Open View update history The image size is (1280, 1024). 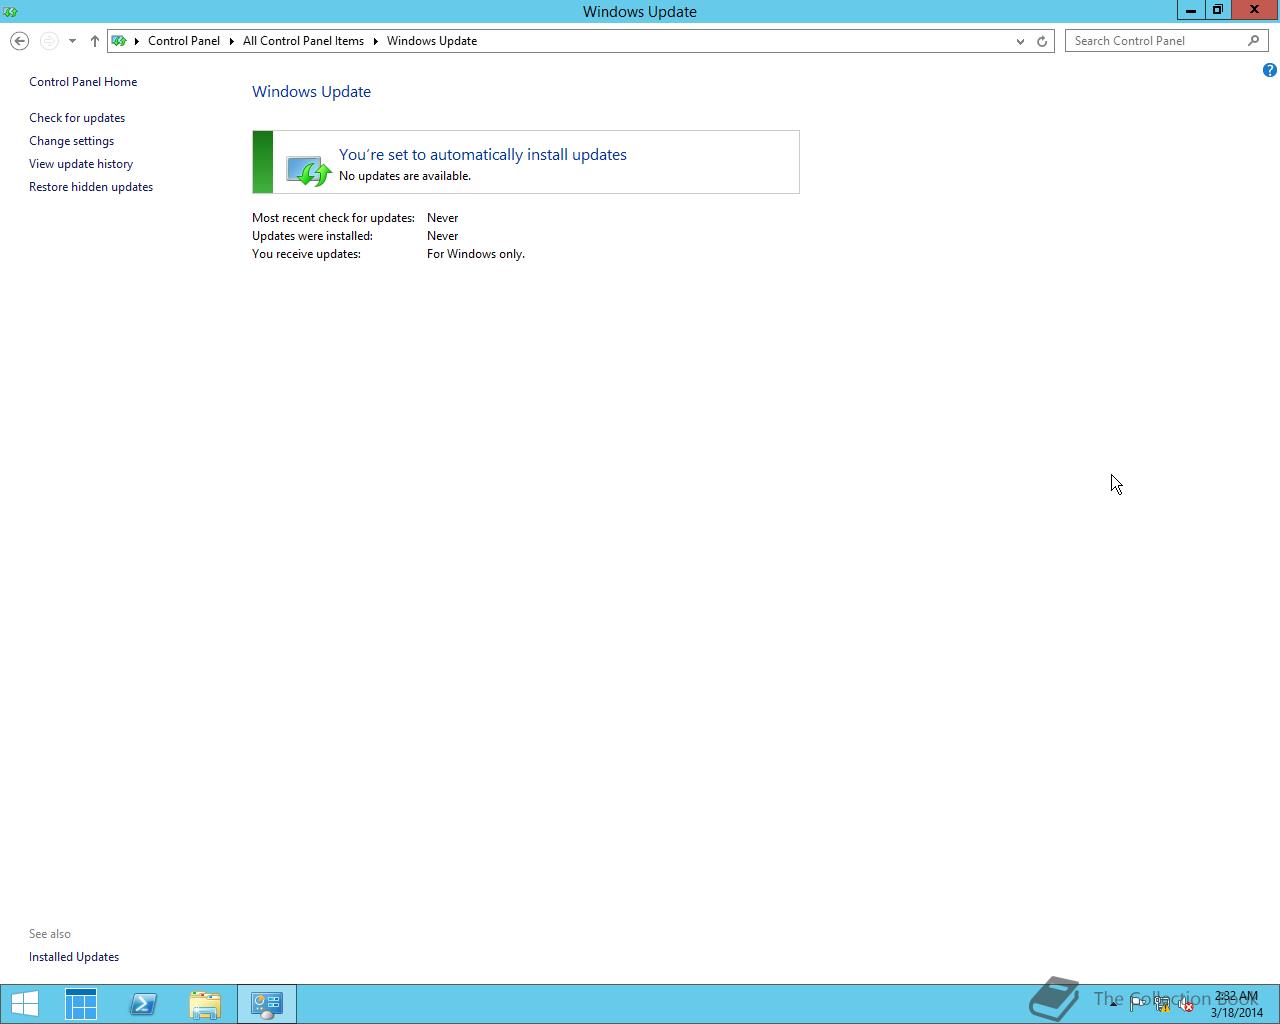click(81, 164)
